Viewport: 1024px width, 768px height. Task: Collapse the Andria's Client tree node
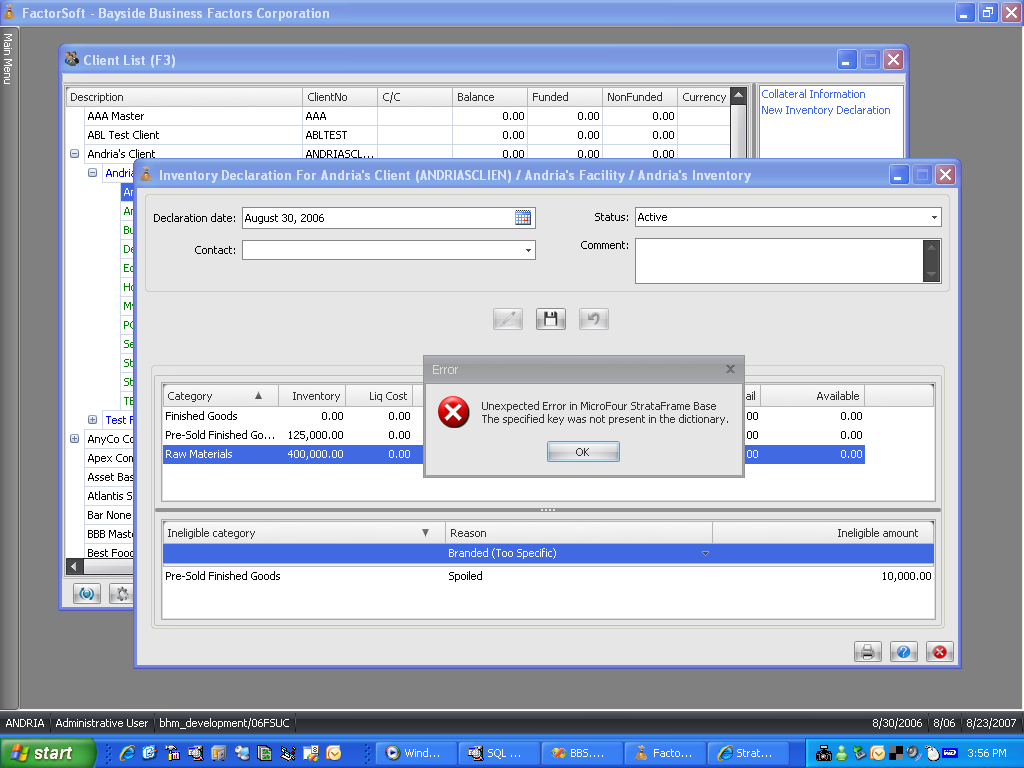click(74, 154)
